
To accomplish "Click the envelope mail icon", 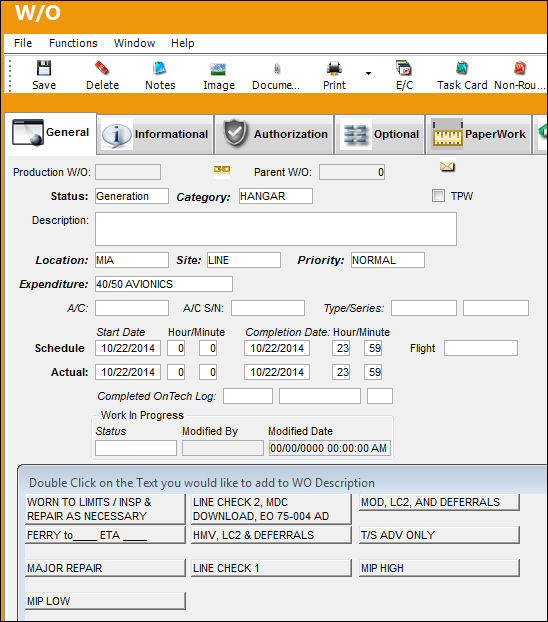I will pyautogui.click(x=447, y=166).
